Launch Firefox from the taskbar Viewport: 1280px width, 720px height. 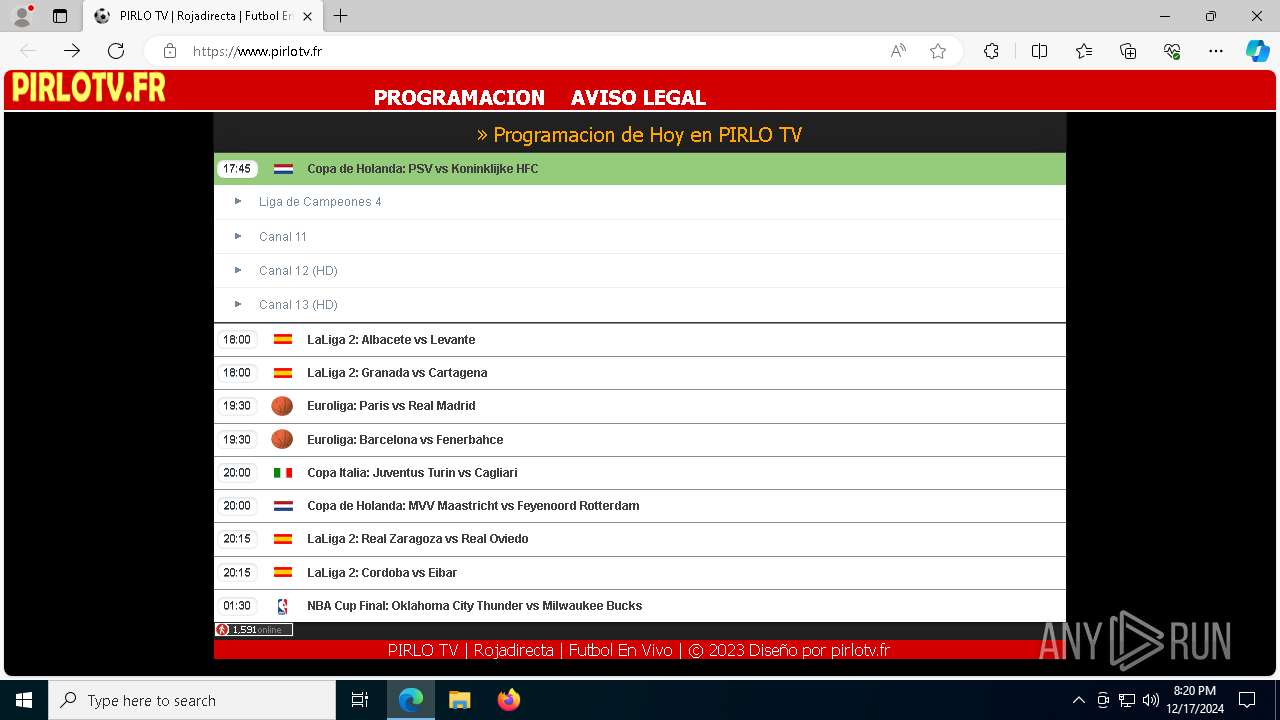pos(509,700)
